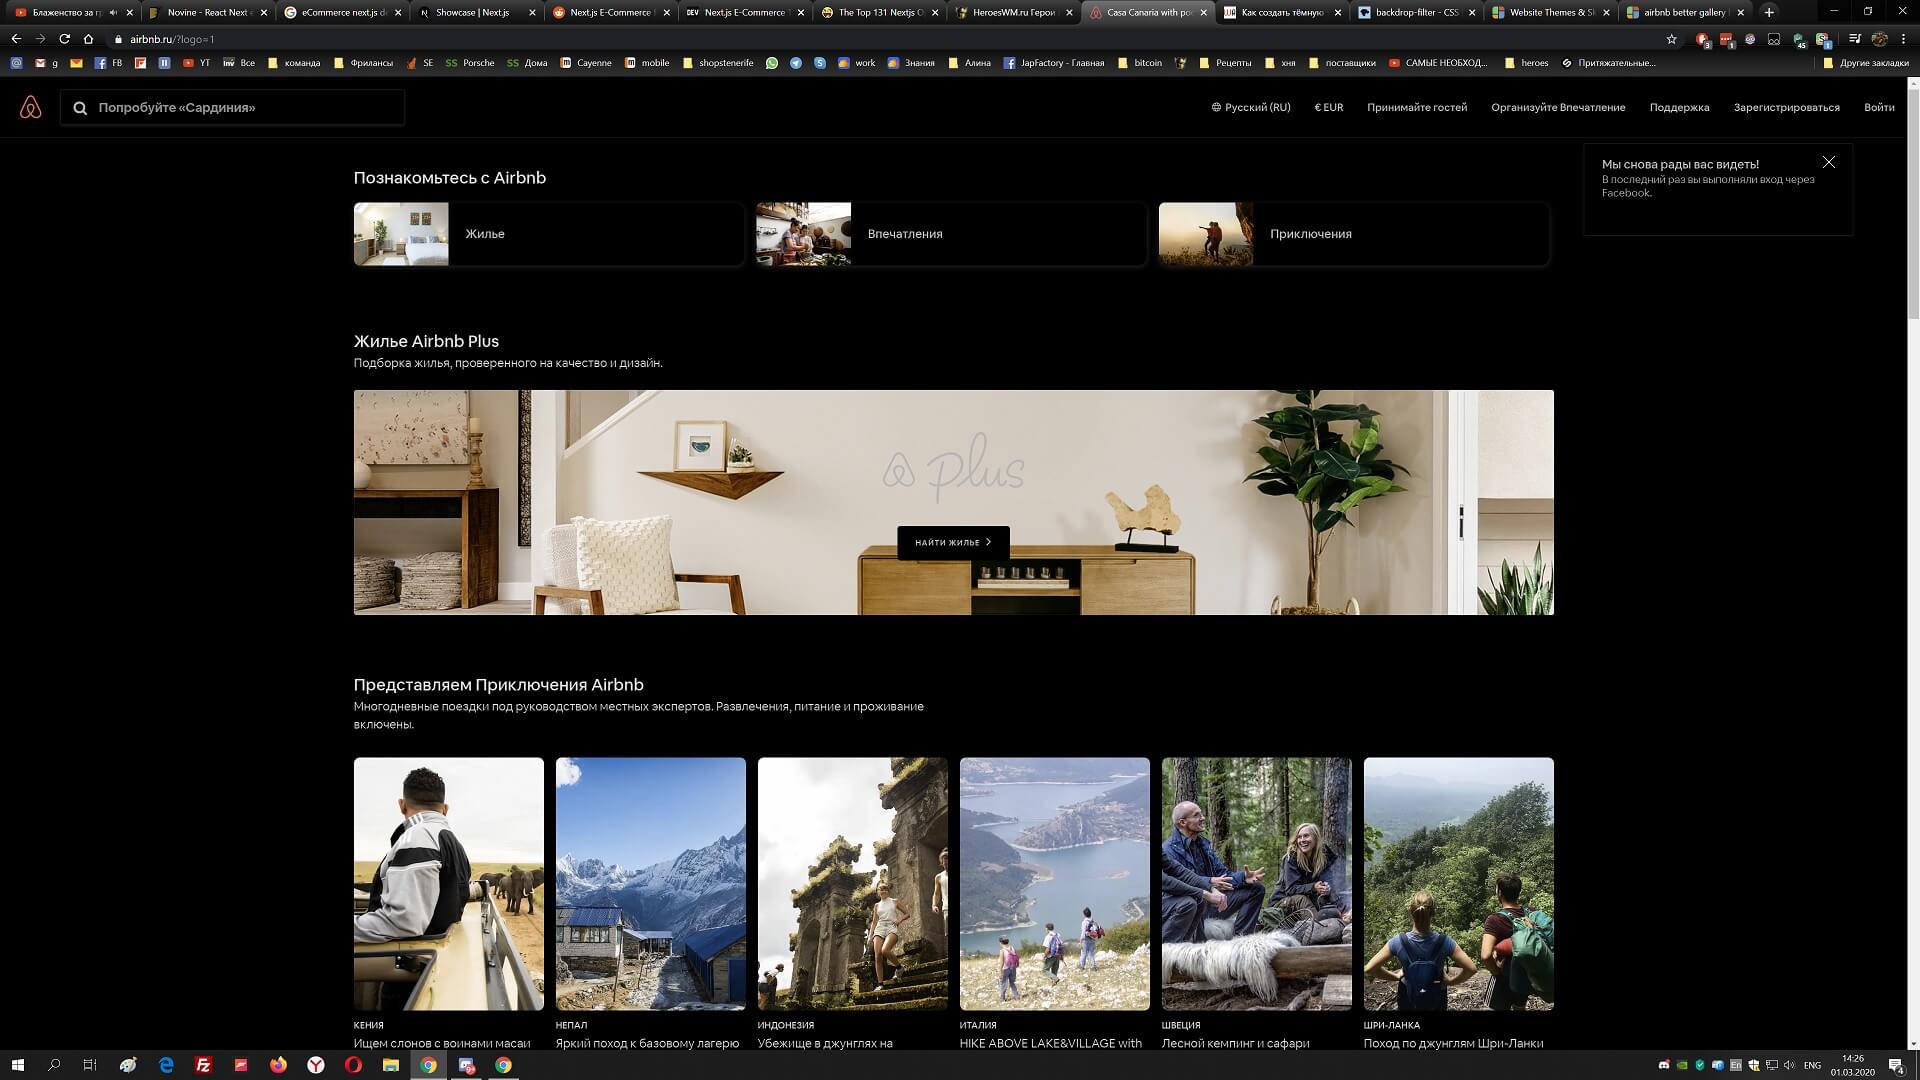
Task: Open the Кения elephants adventure photo
Action: tap(449, 884)
